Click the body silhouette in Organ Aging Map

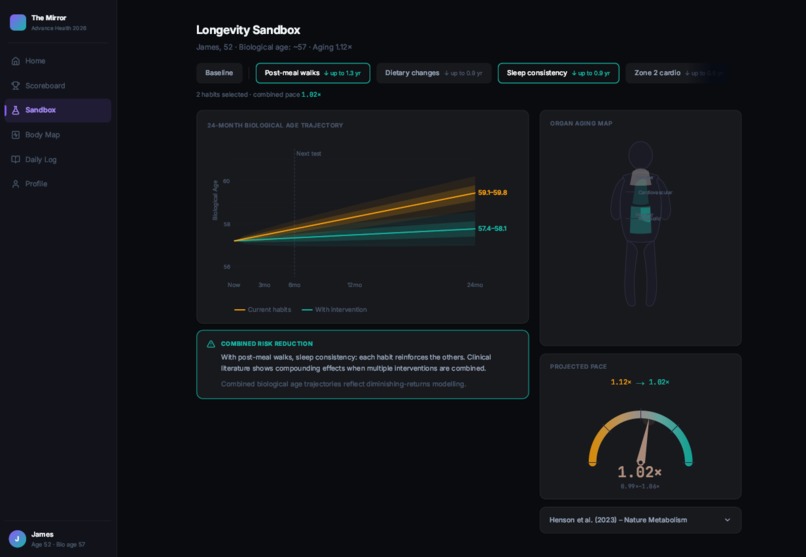pyautogui.click(x=640, y=224)
